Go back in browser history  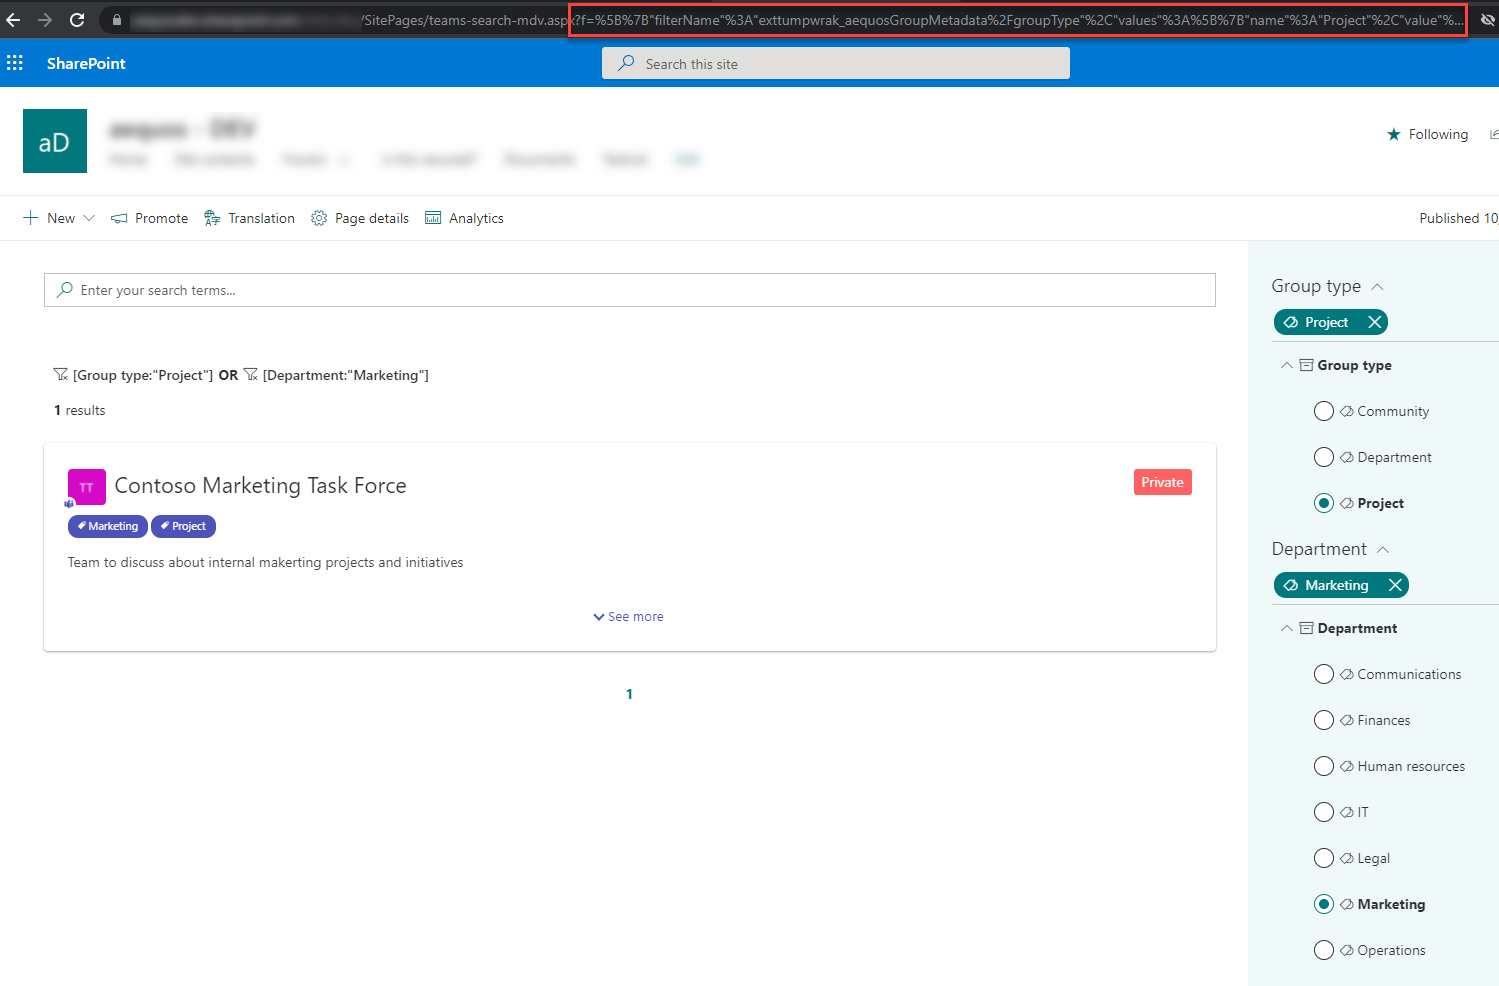[13, 20]
